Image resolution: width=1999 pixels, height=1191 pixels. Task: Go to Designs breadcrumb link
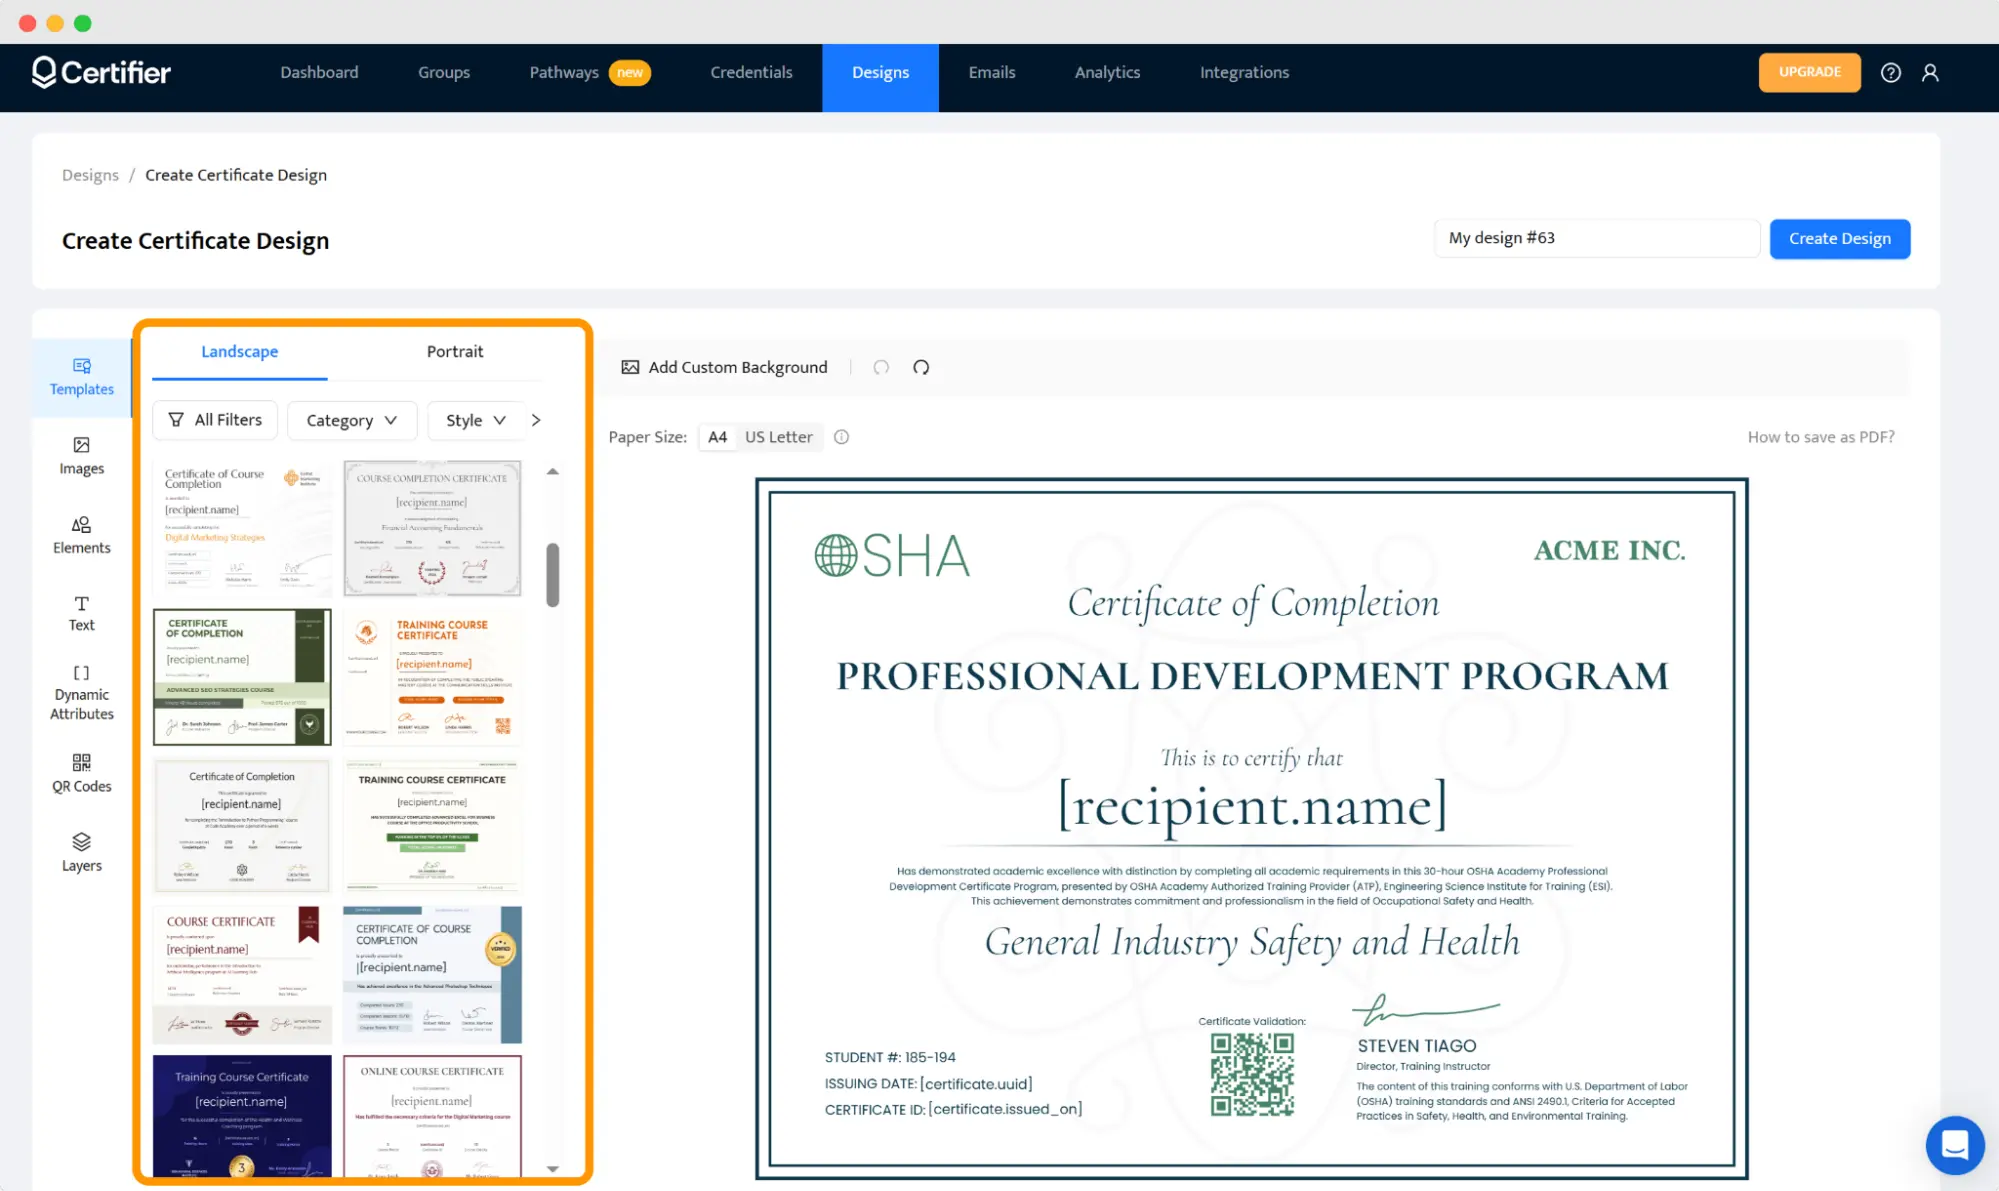90,175
